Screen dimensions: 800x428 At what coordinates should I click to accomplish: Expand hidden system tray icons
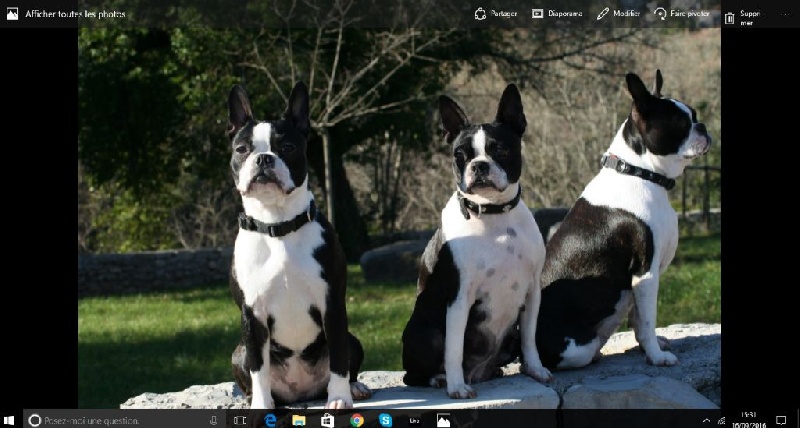click(x=706, y=420)
